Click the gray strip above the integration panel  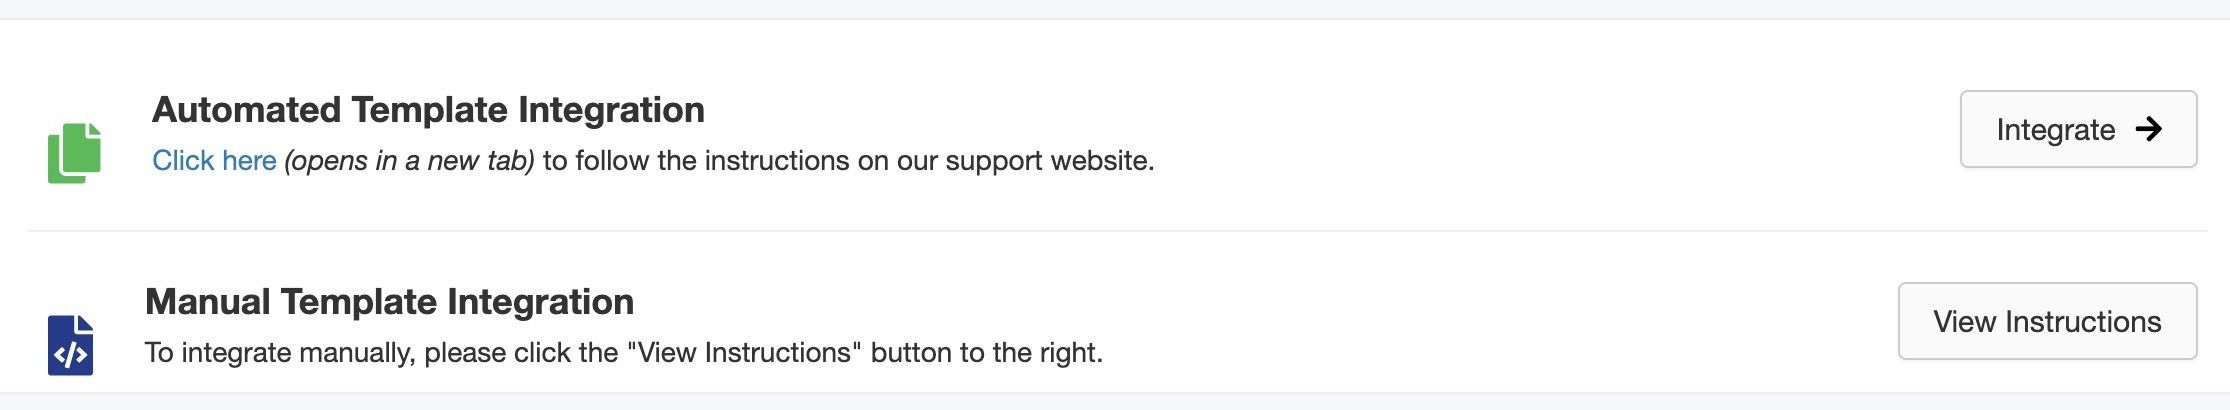tap(1115, 8)
